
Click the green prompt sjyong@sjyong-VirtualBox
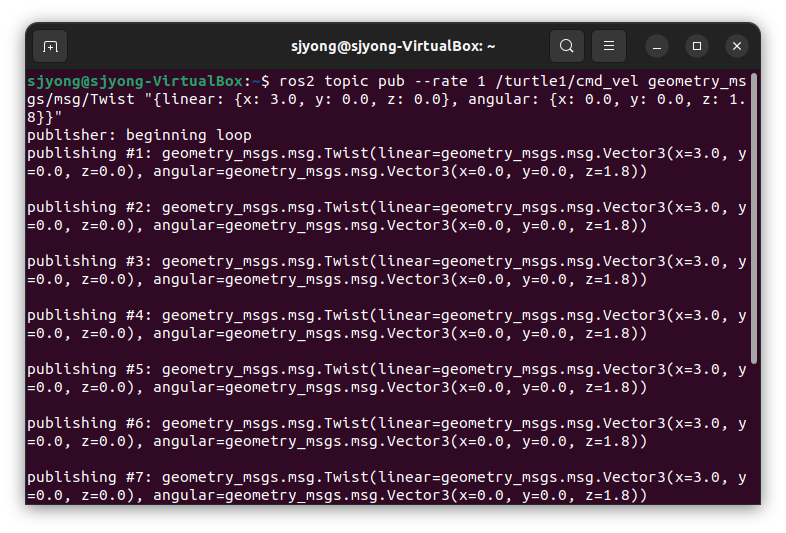pyautogui.click(x=135, y=81)
